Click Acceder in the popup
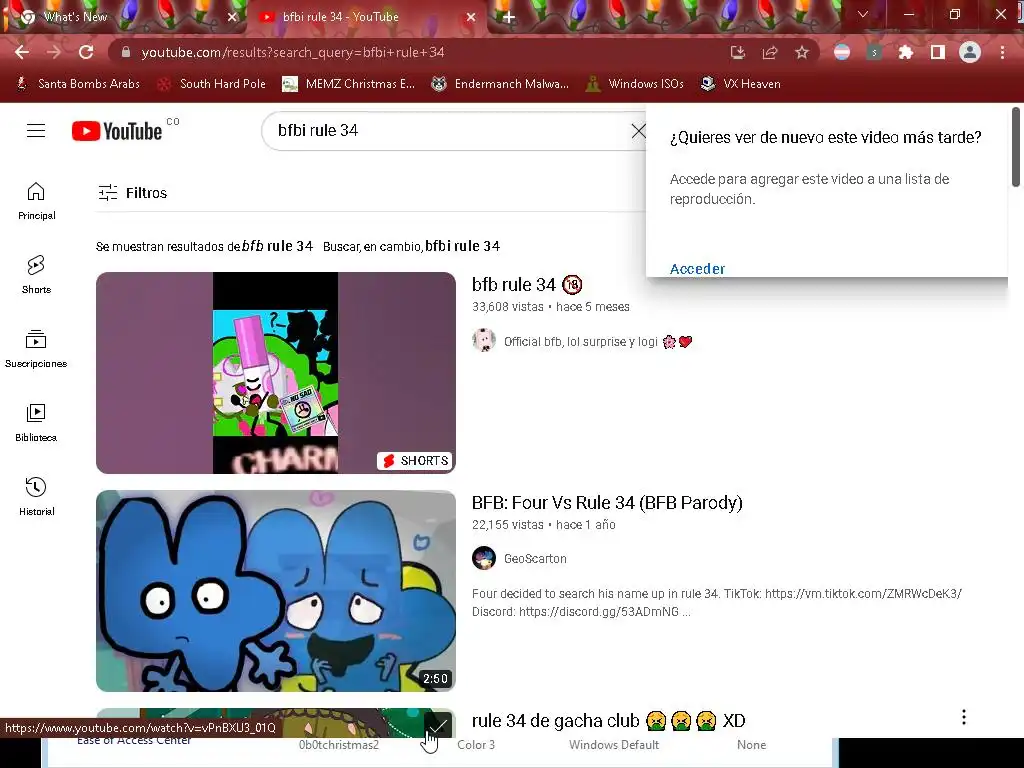This screenshot has width=1024, height=768. point(697,268)
